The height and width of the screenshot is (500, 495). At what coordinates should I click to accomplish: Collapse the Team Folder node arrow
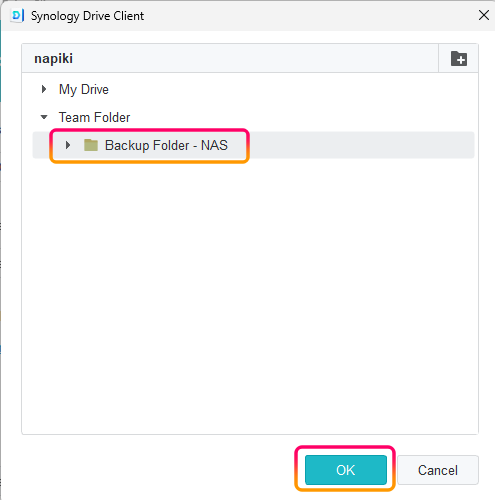pyautogui.click(x=44, y=117)
